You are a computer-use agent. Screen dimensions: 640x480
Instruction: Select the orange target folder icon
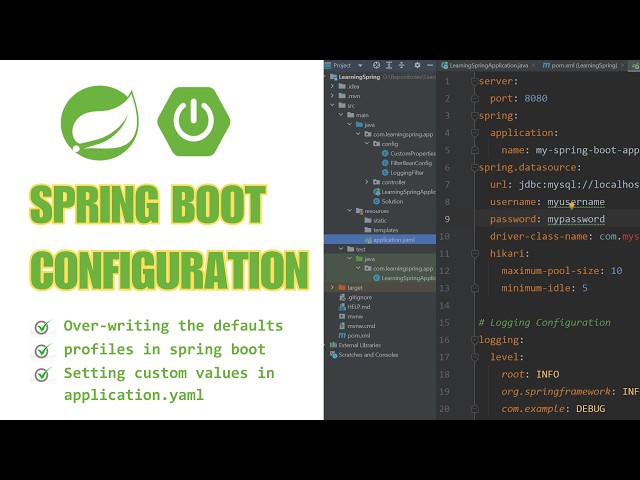click(x=342, y=288)
